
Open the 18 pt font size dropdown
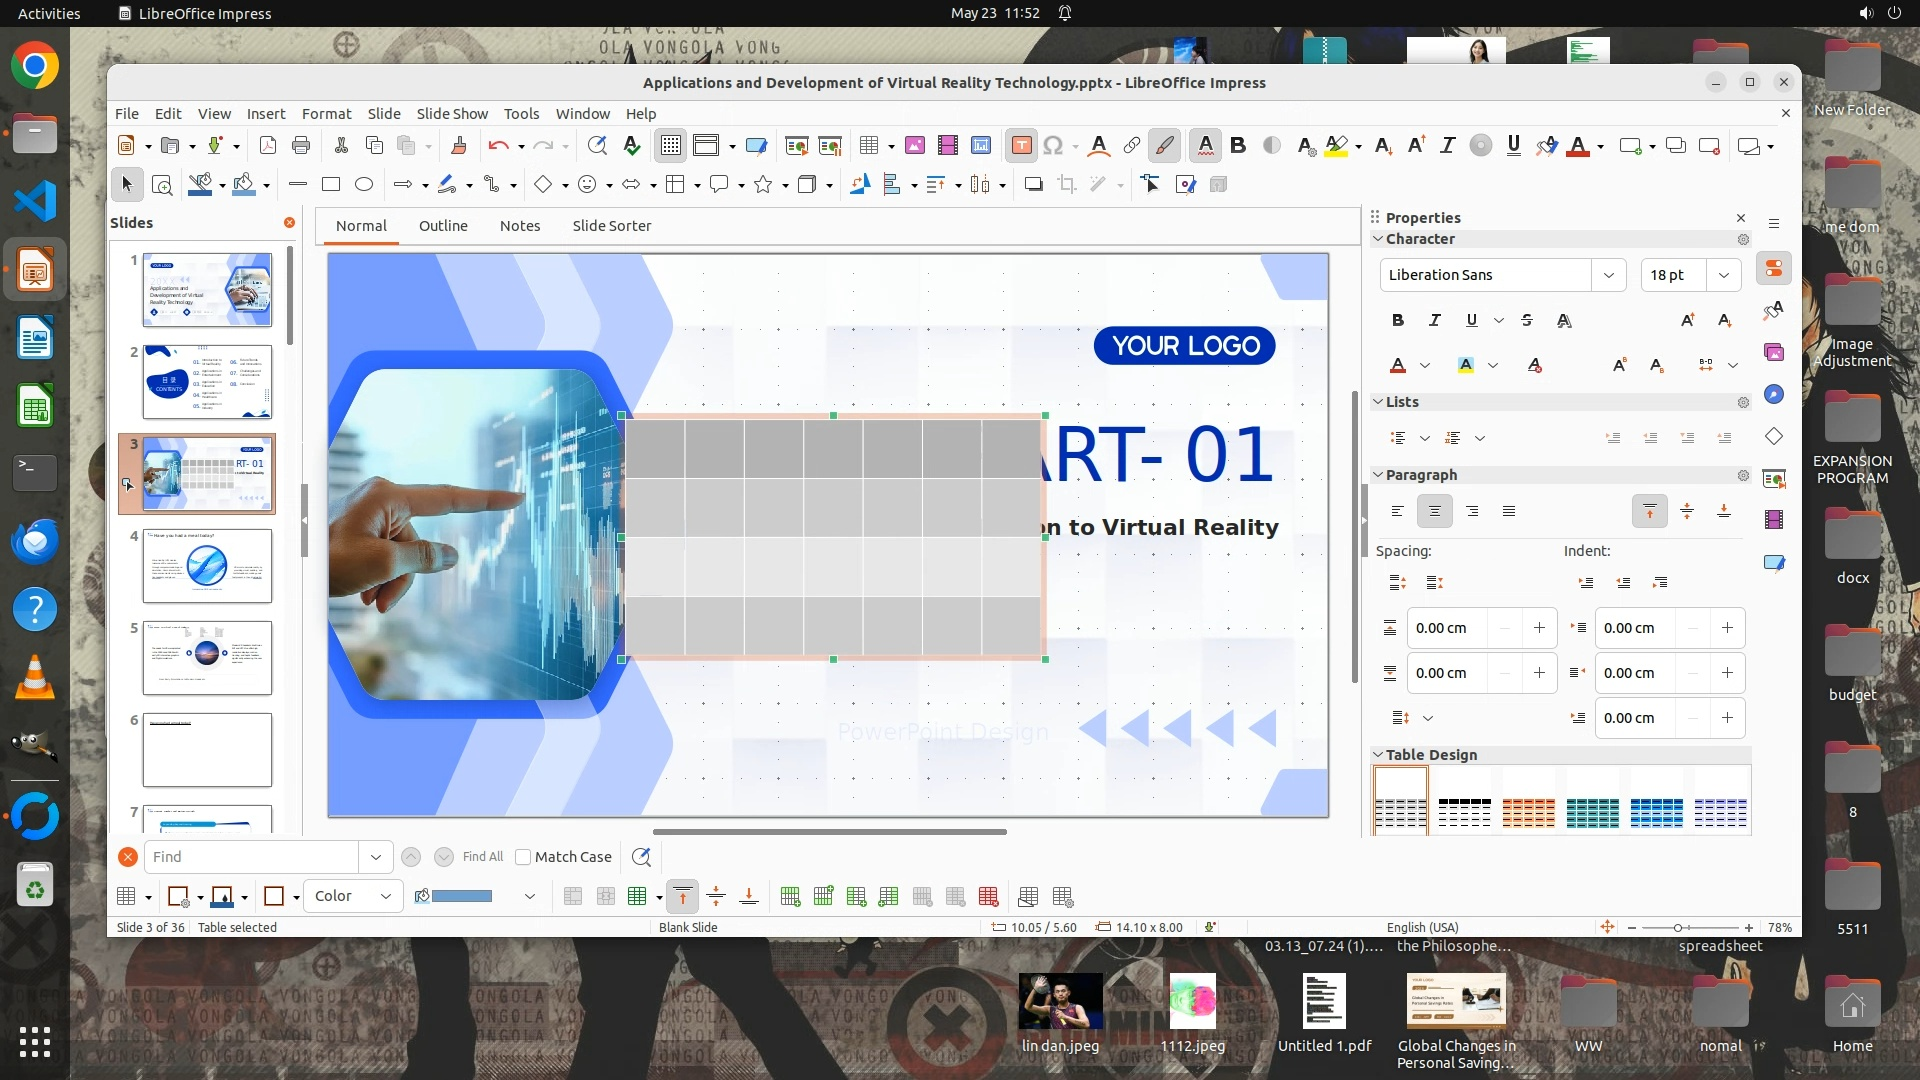tap(1723, 275)
